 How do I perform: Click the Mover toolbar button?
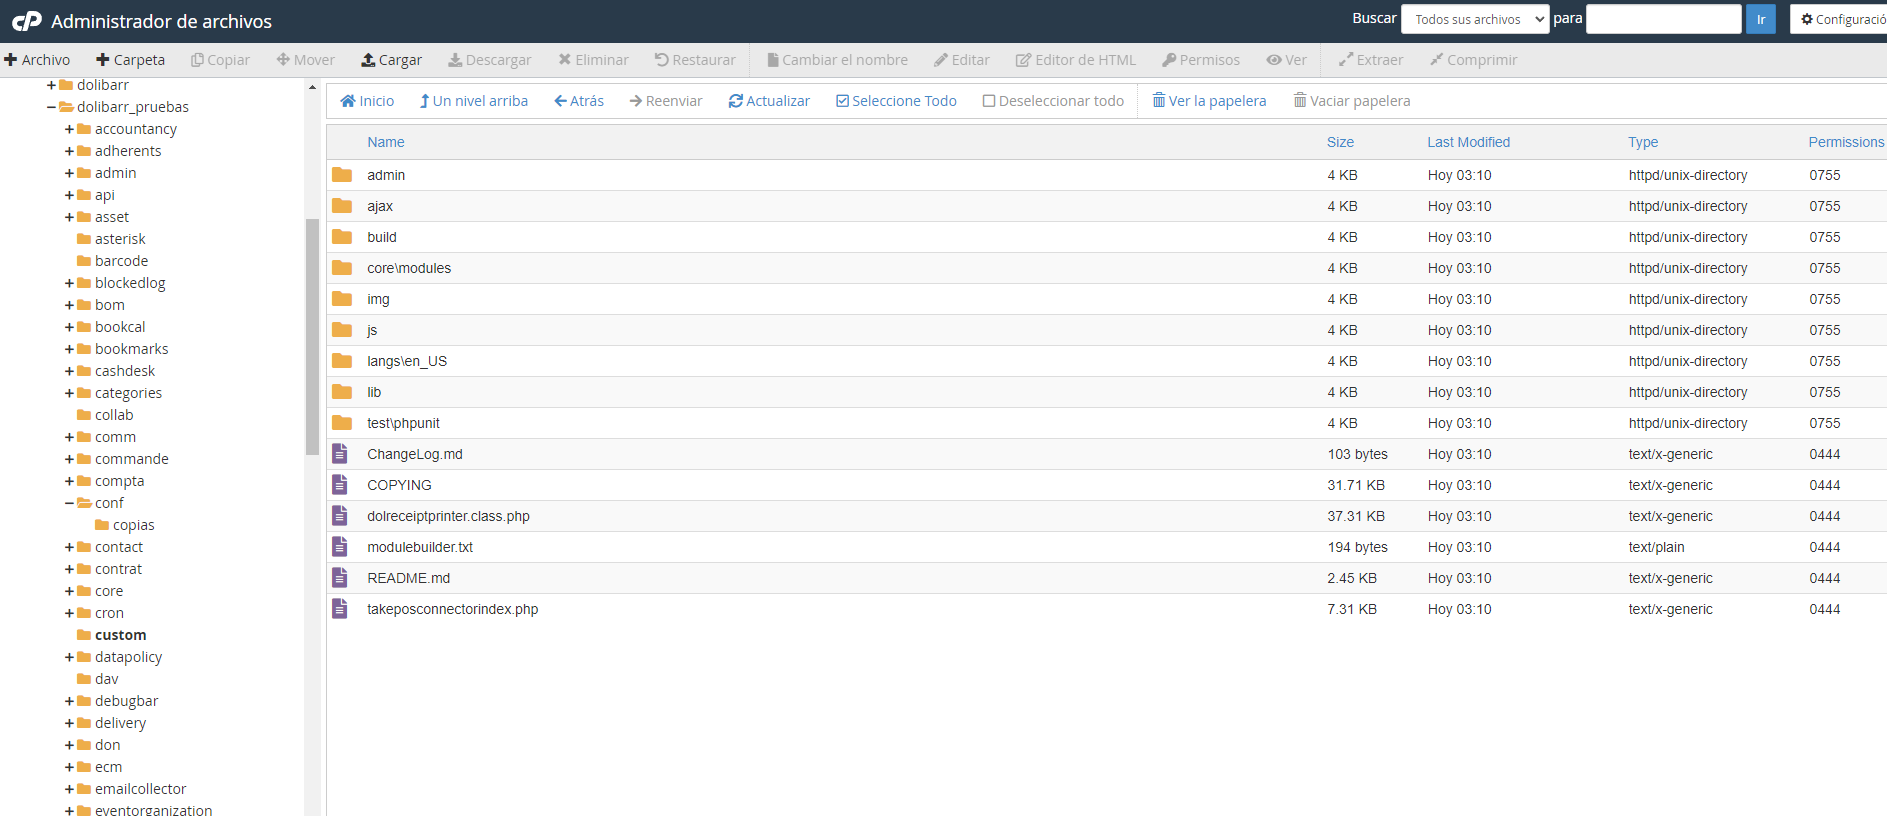(x=306, y=60)
